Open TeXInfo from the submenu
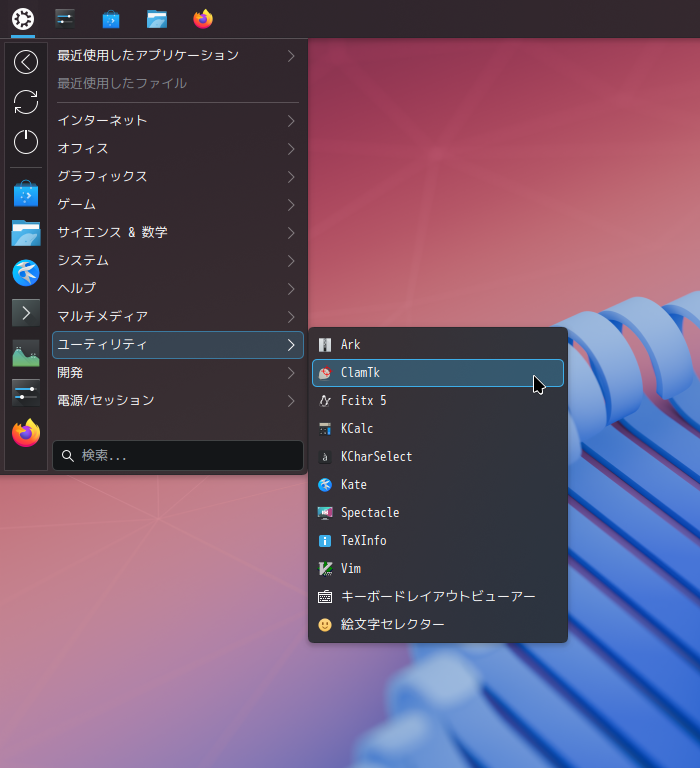 click(x=438, y=541)
